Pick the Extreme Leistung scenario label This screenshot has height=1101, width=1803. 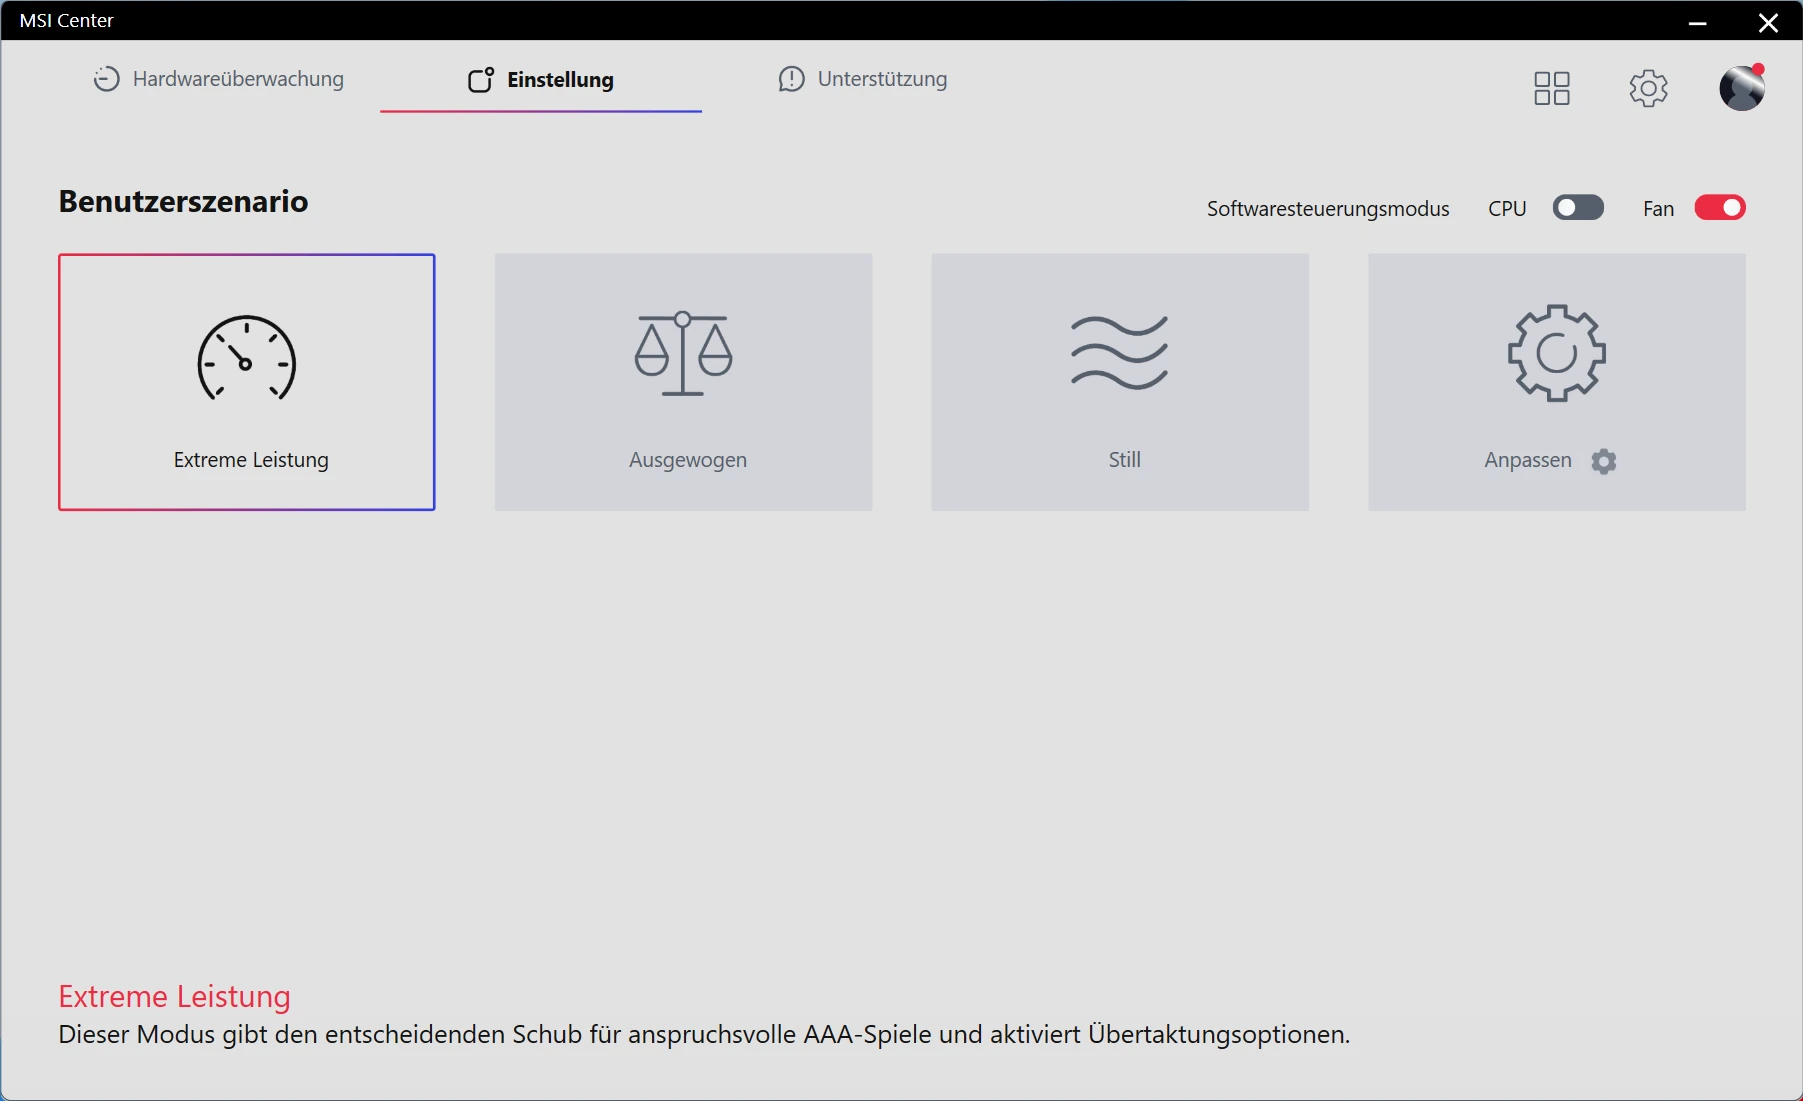251,460
